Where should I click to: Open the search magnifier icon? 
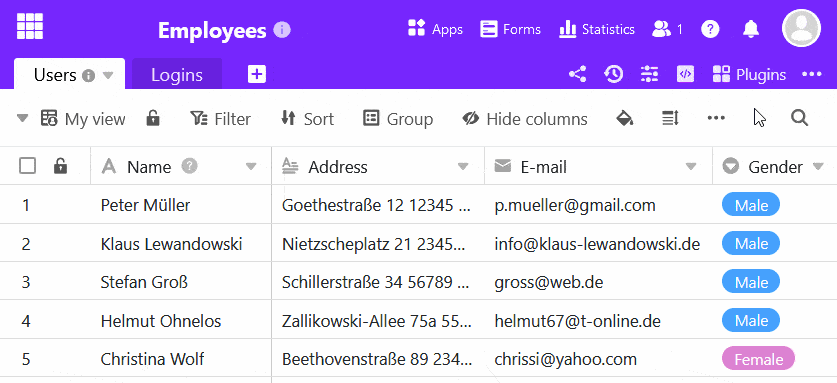click(799, 118)
